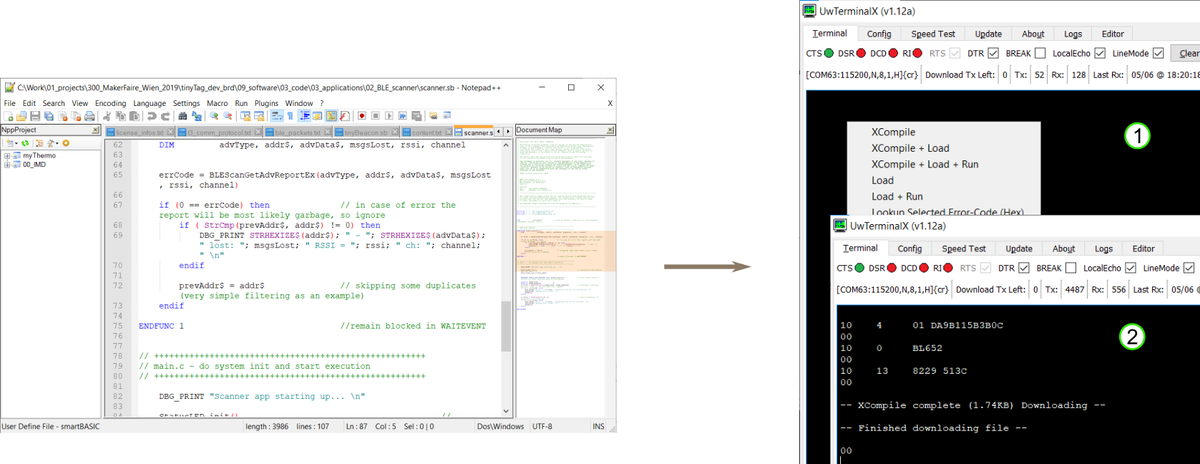Click the Print icon in Notepad++ toolbar
Screen dimensions: 1200x464
click(90, 116)
